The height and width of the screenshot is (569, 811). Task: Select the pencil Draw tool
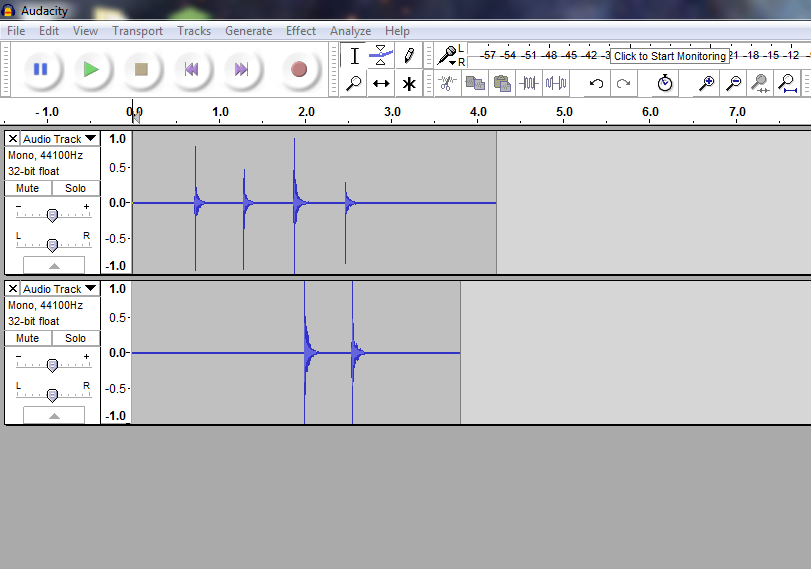point(409,56)
